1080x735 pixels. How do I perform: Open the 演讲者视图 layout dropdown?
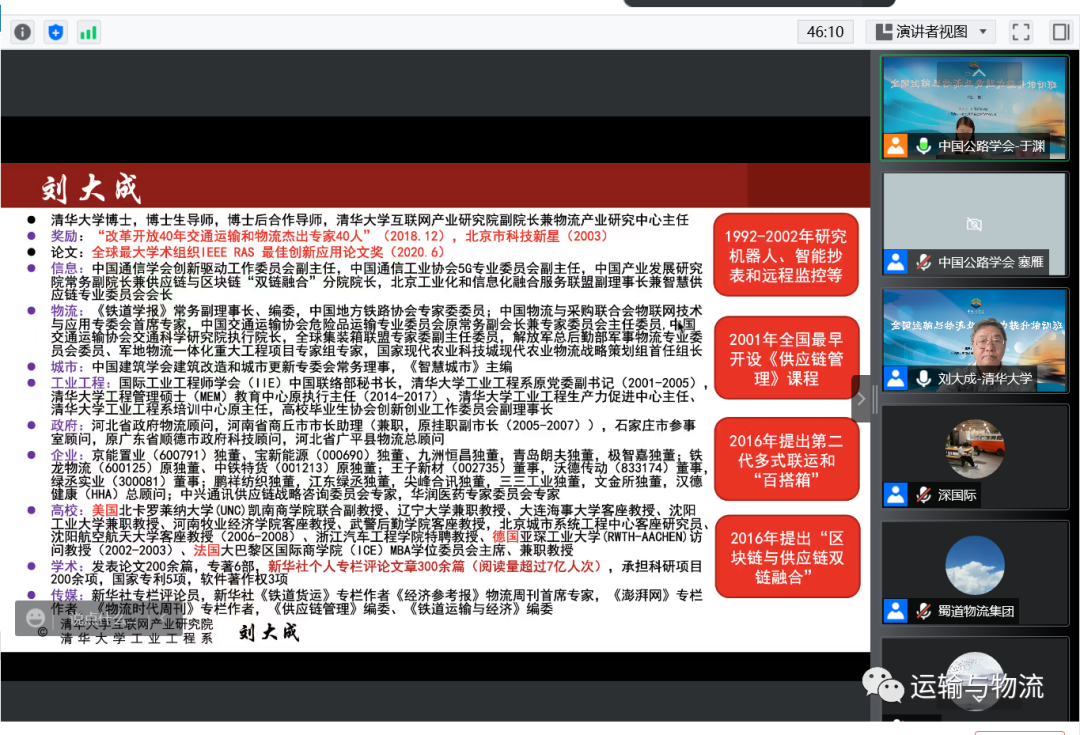point(931,32)
